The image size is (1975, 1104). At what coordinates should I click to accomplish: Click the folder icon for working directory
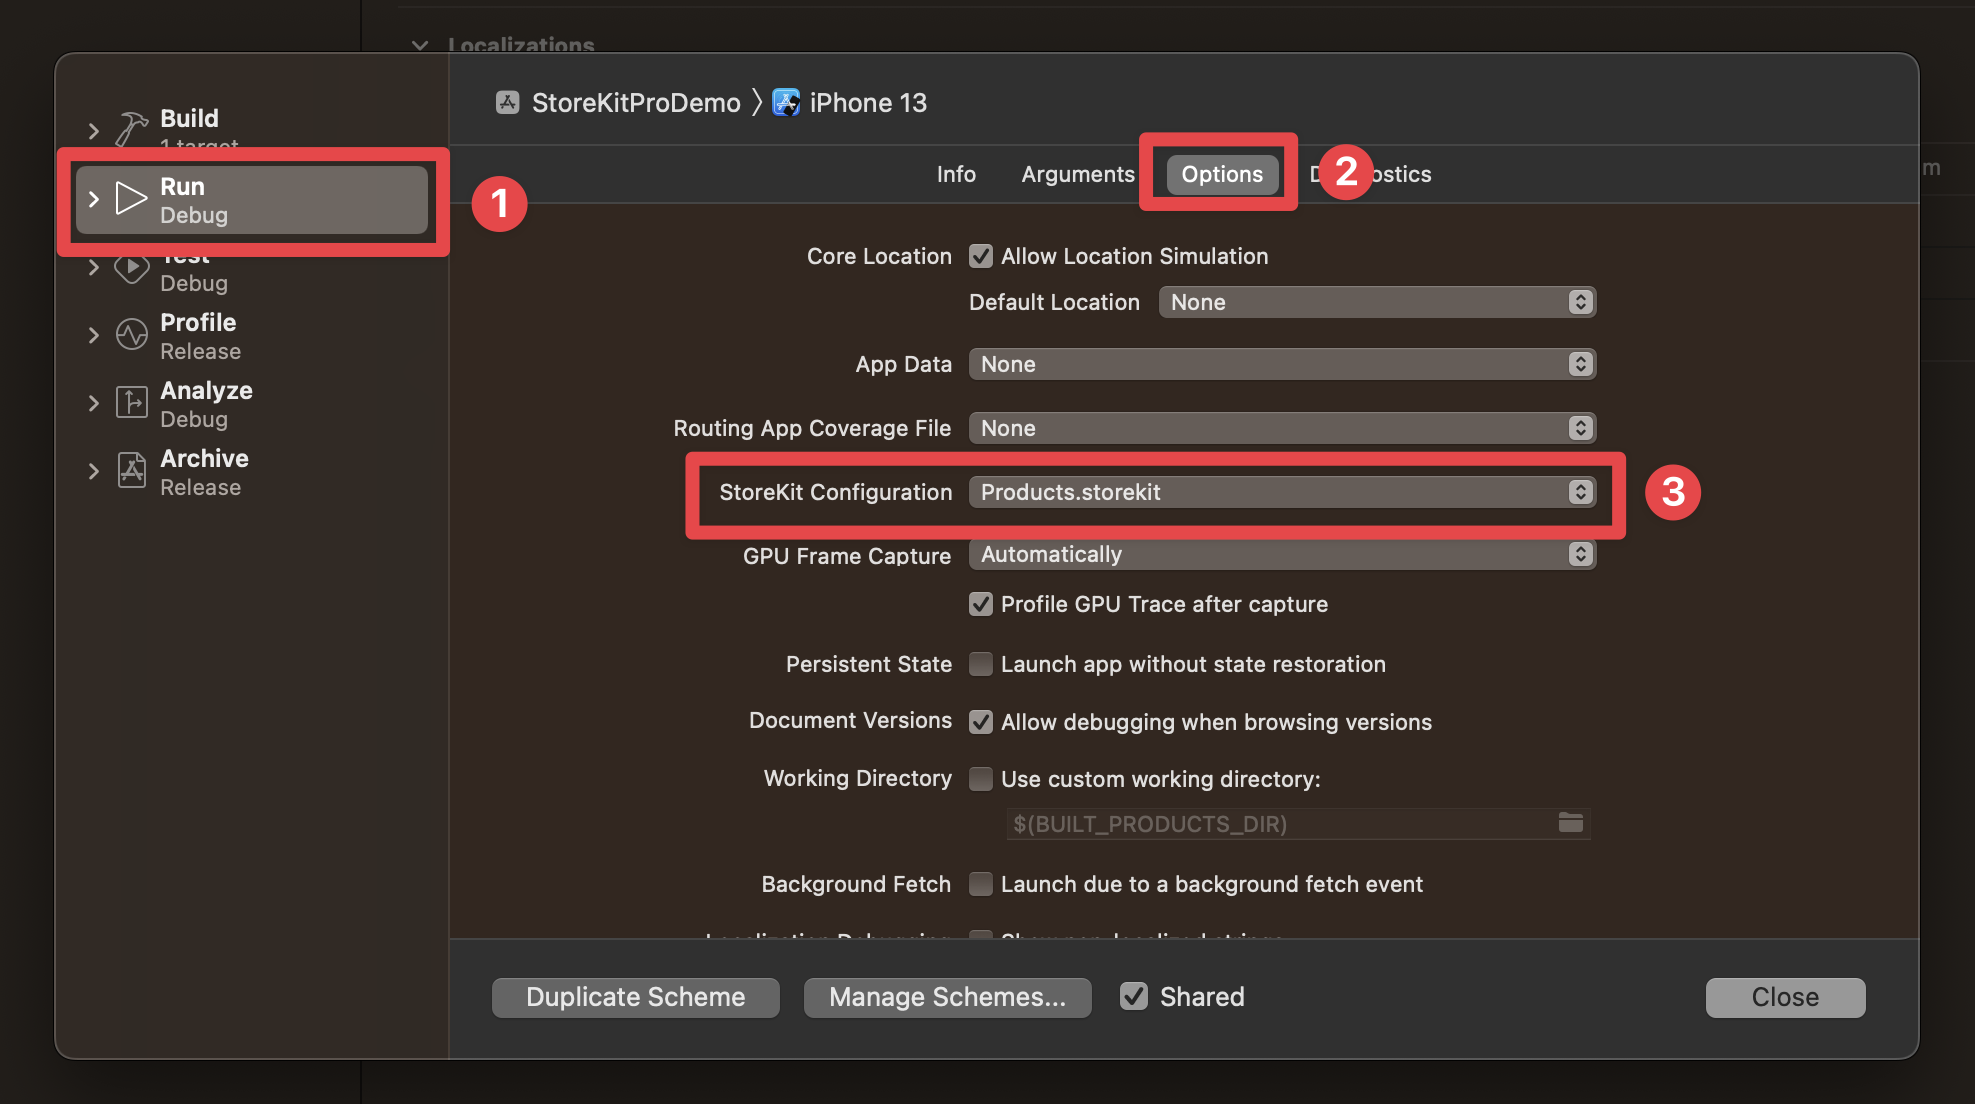1570,823
